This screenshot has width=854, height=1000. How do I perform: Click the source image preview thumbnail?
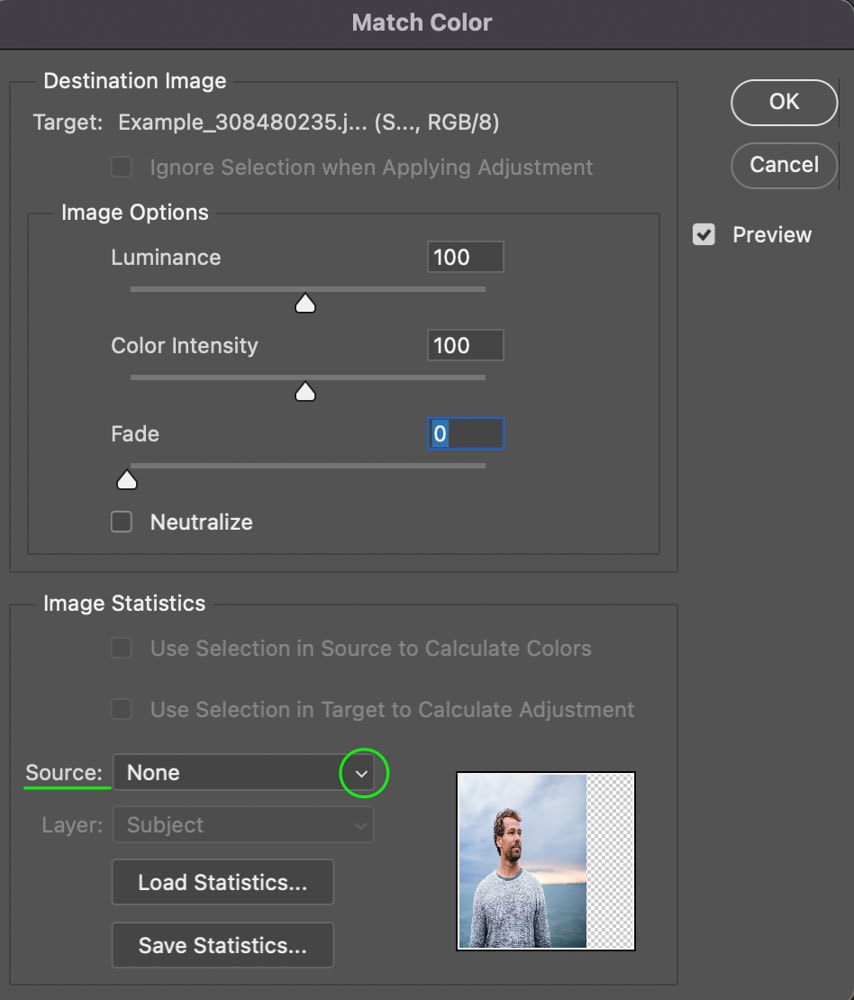(546, 861)
